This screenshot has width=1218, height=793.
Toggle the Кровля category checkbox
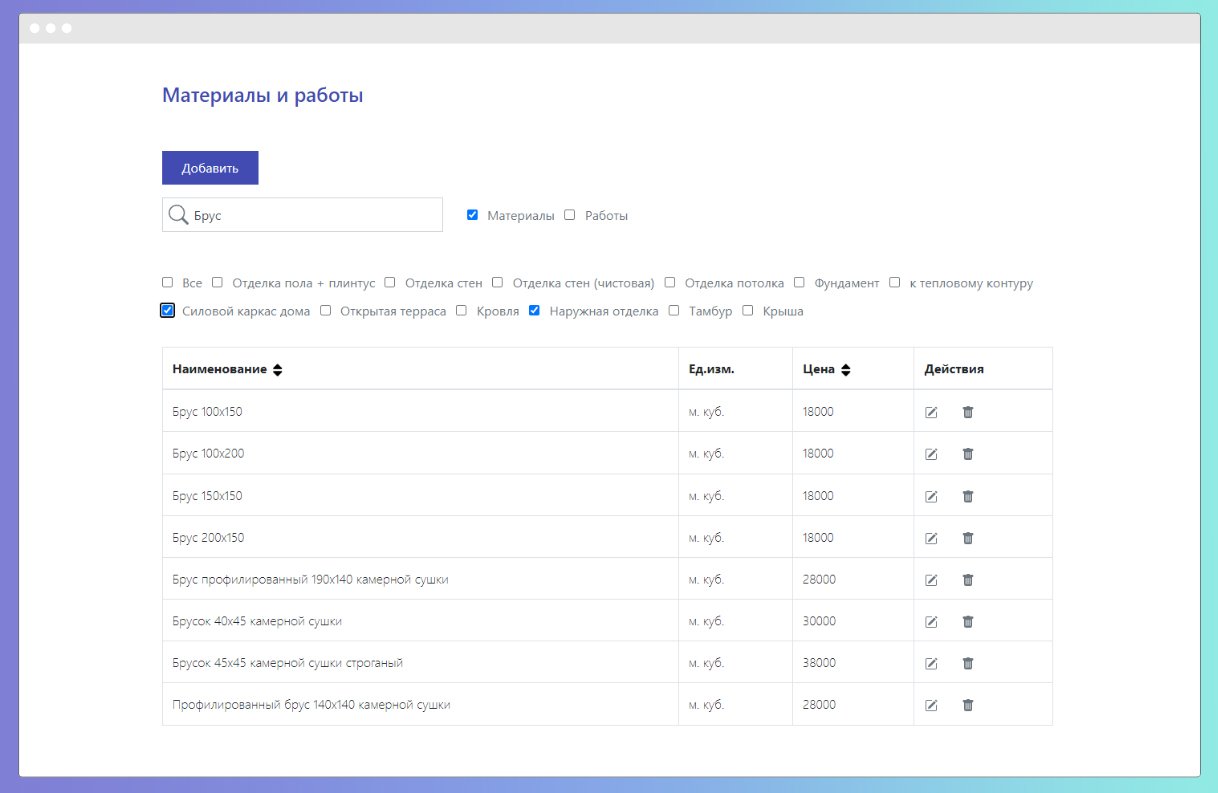coord(462,311)
